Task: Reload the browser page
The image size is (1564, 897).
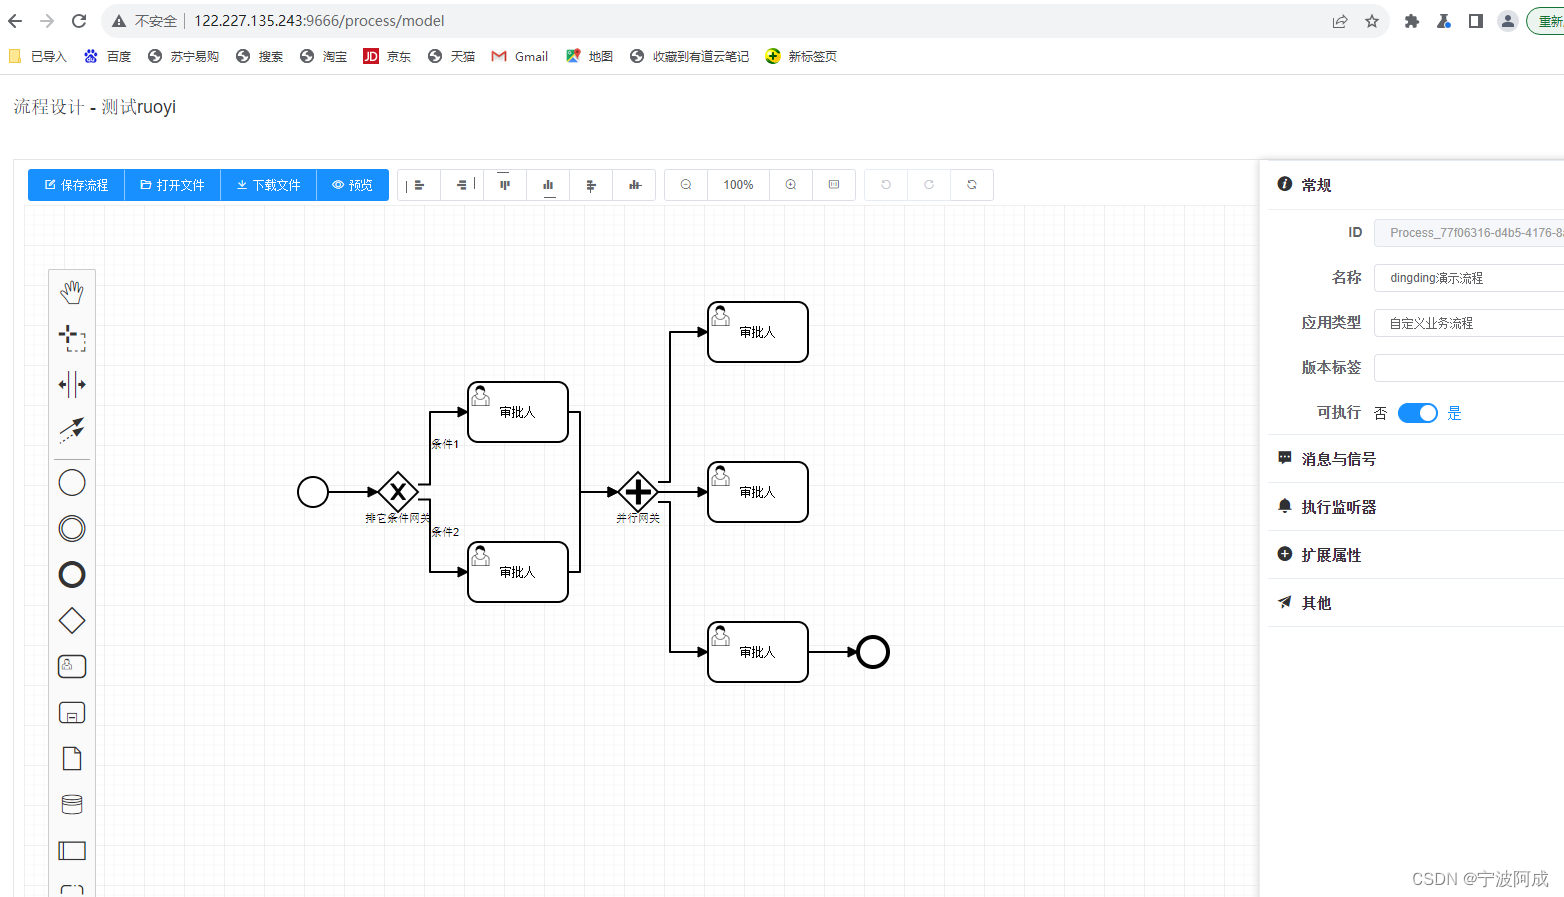Action: click(x=79, y=21)
